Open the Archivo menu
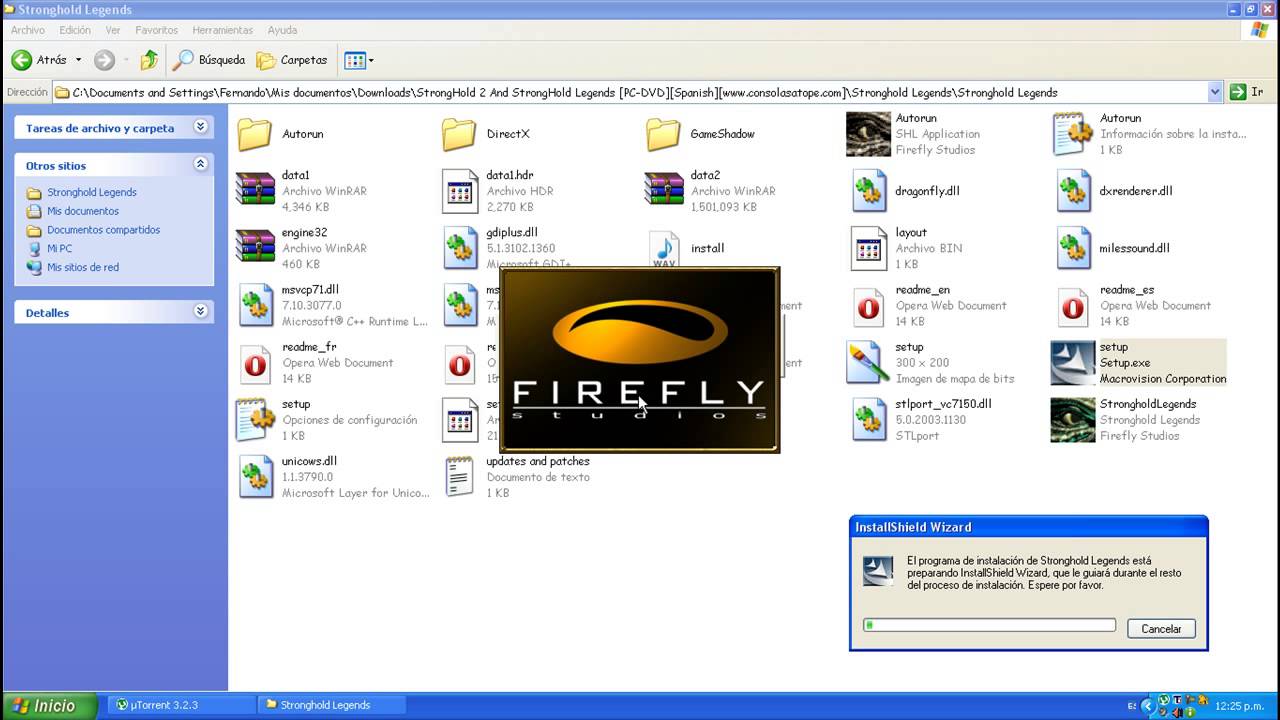This screenshot has height=720, width=1280. point(28,30)
